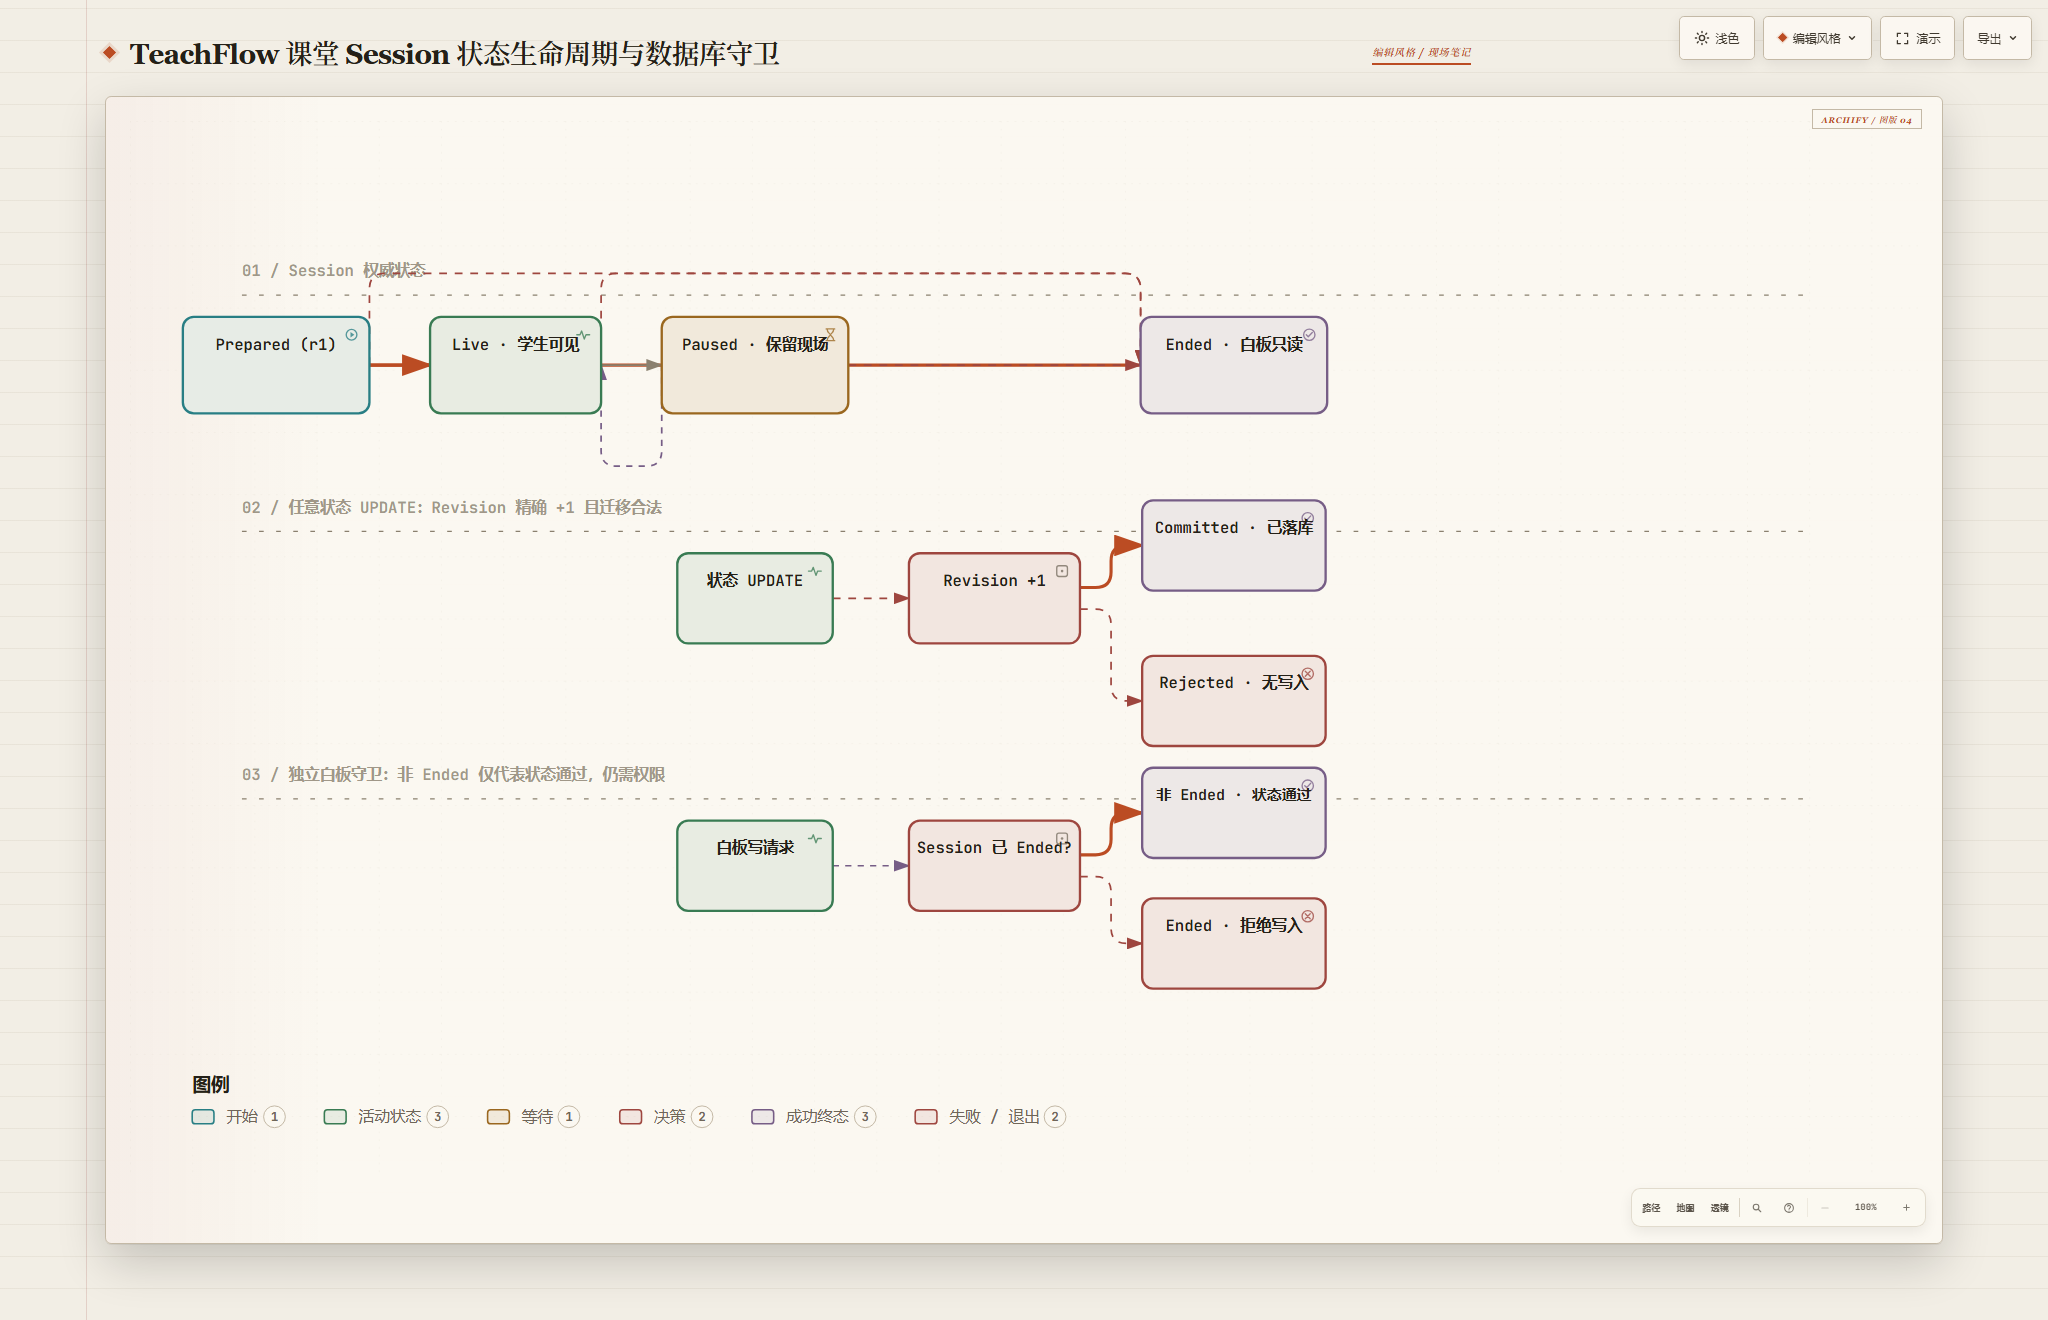
Task: Click the 01 / Session 权威状态 section label
Action: point(334,271)
